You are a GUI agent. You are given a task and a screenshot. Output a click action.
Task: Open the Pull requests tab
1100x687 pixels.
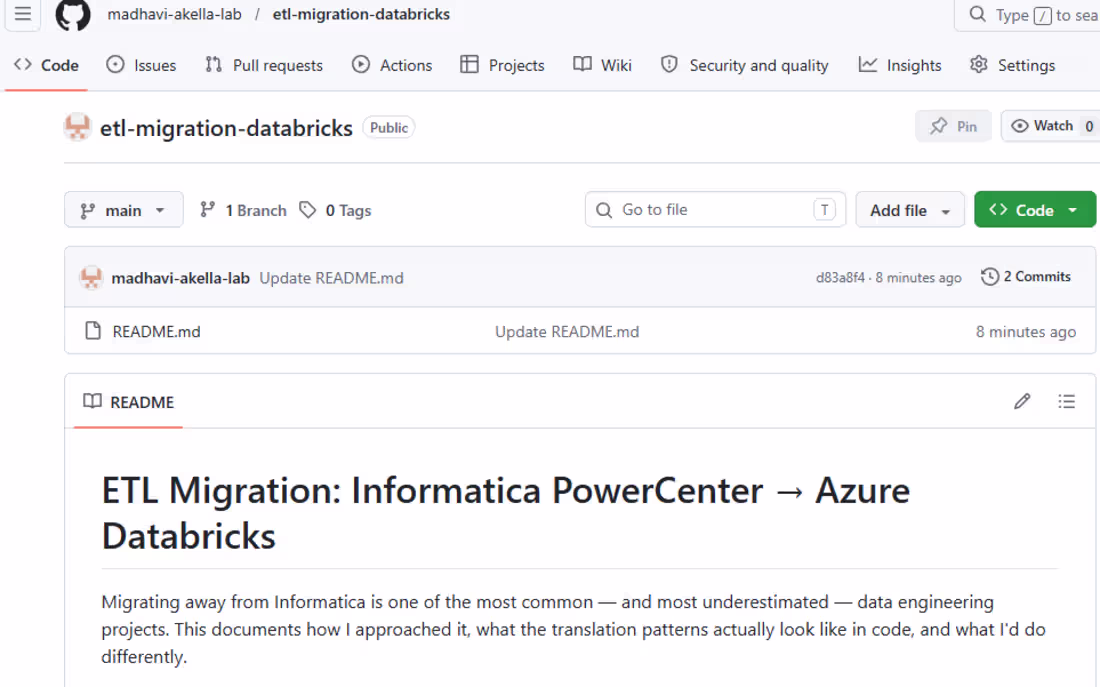click(264, 65)
